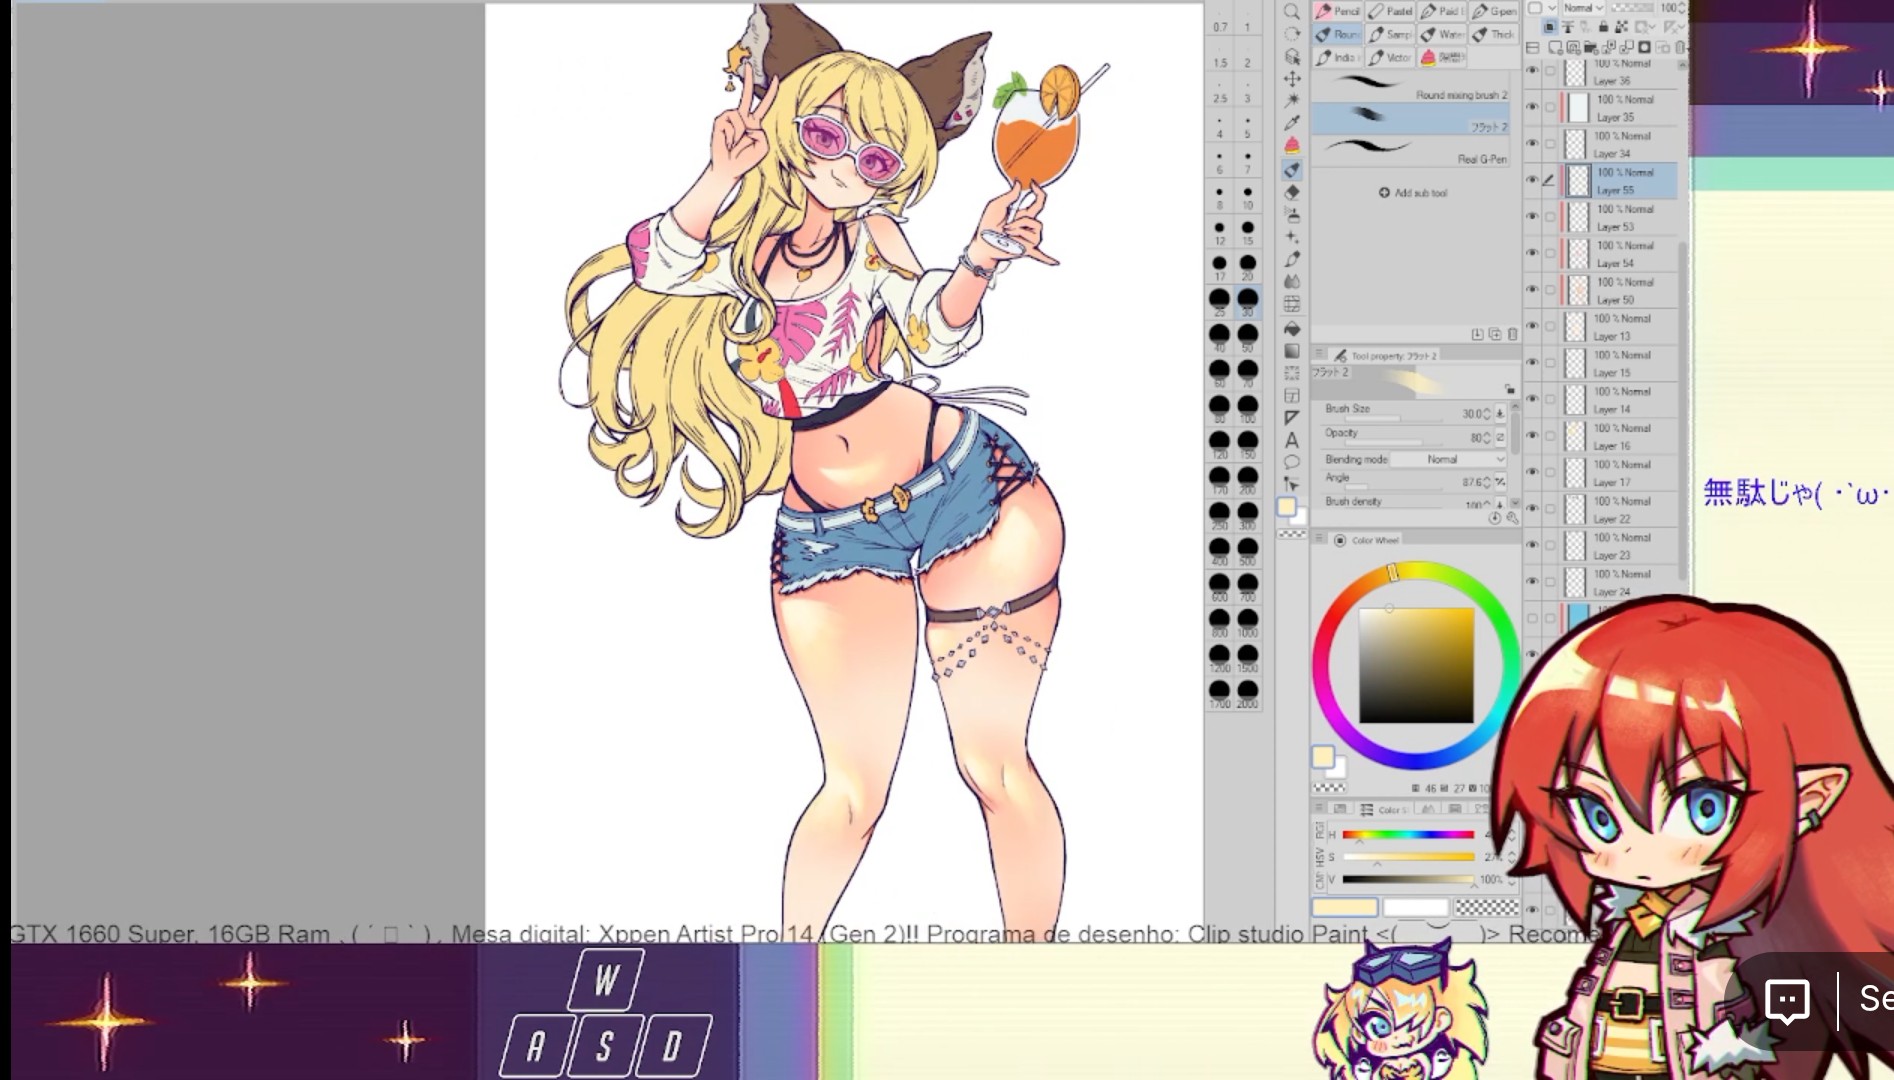This screenshot has height=1080, width=1894.
Task: Select the Water sub tool group tab
Action: point(1442,34)
